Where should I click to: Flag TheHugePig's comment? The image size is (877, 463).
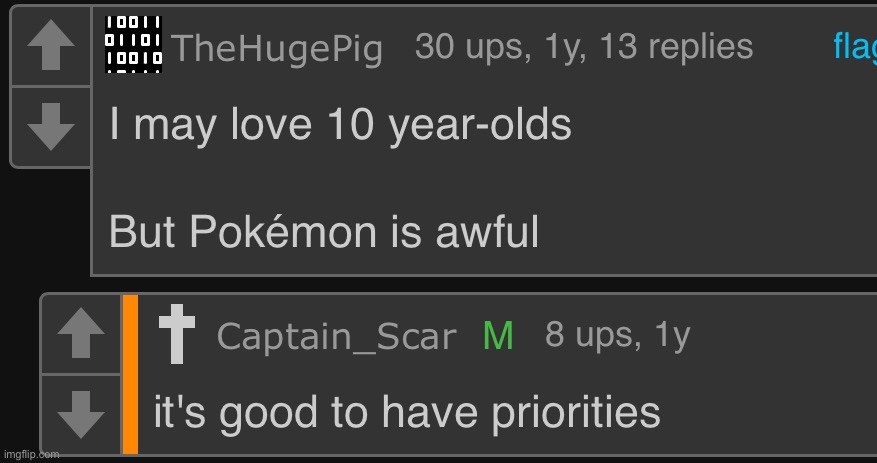(x=855, y=47)
